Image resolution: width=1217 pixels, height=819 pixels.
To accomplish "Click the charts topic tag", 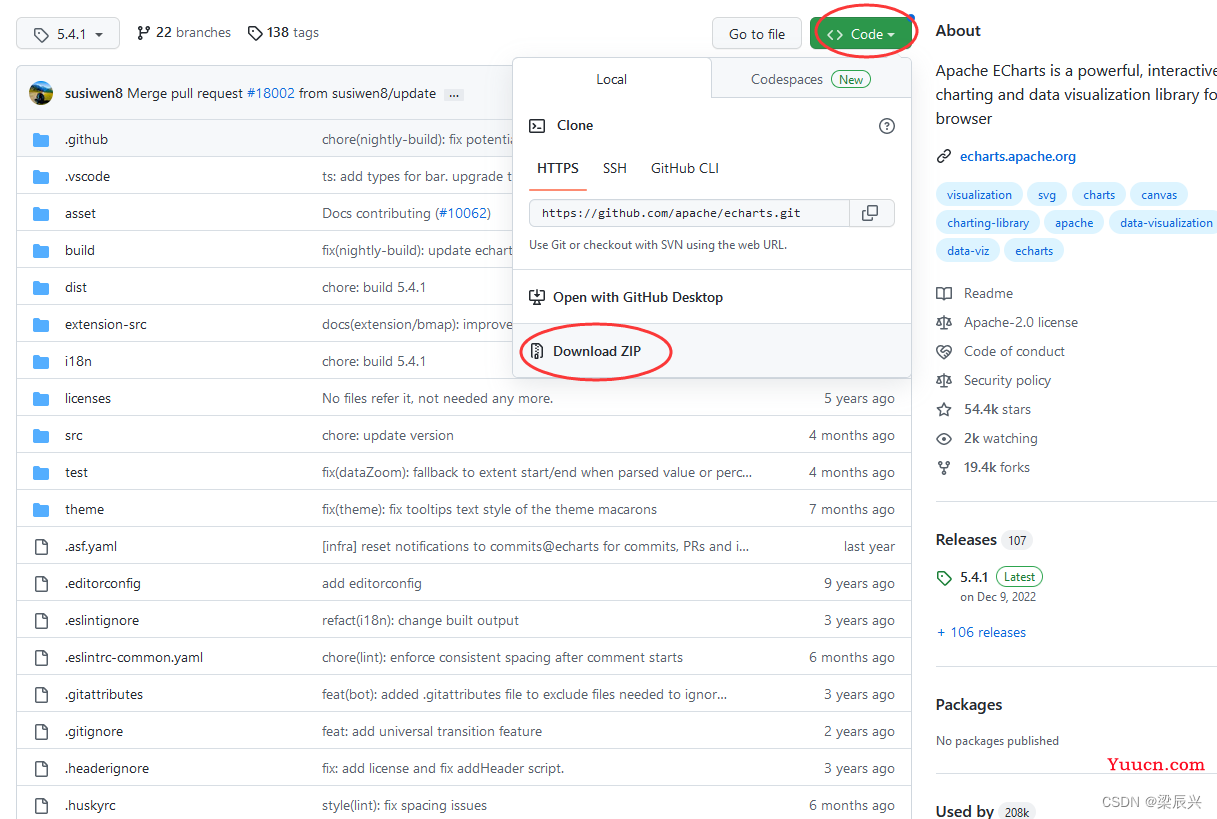I will [x=1099, y=195].
